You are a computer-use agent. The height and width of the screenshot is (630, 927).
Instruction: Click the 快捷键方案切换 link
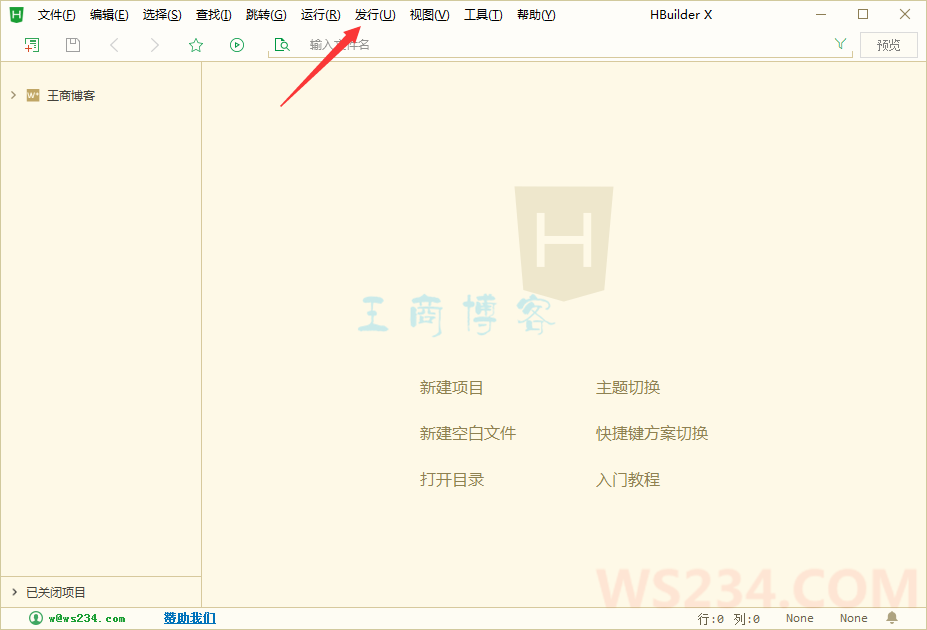[x=652, y=434]
